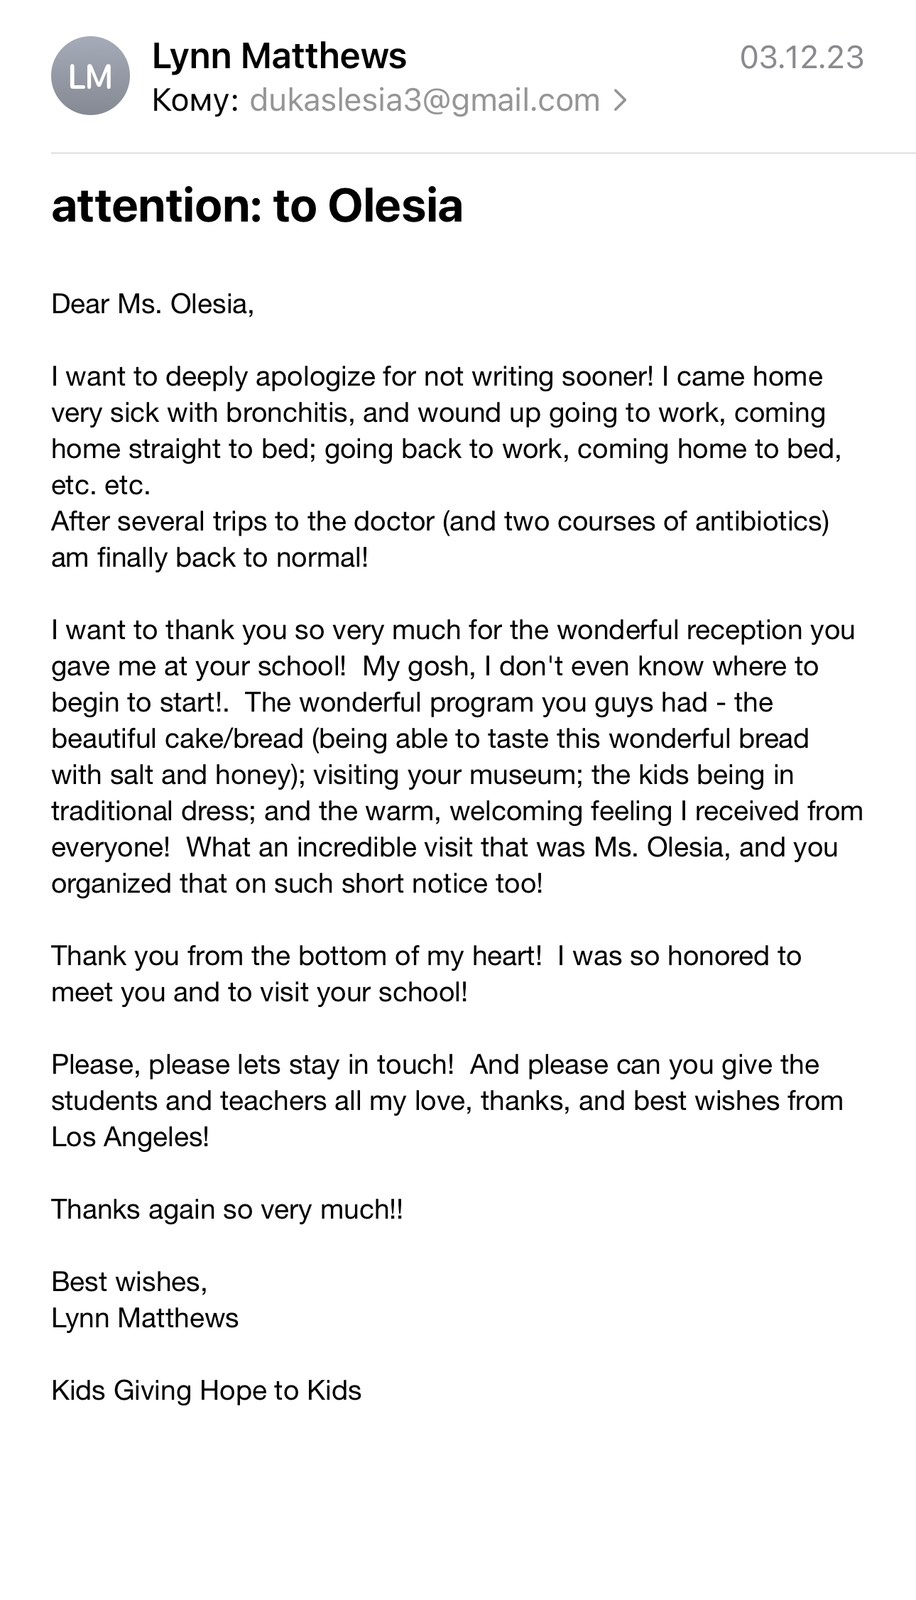The image size is (916, 1600).
Task: Expand recipient details with the chevron arrow
Action: tap(621, 100)
